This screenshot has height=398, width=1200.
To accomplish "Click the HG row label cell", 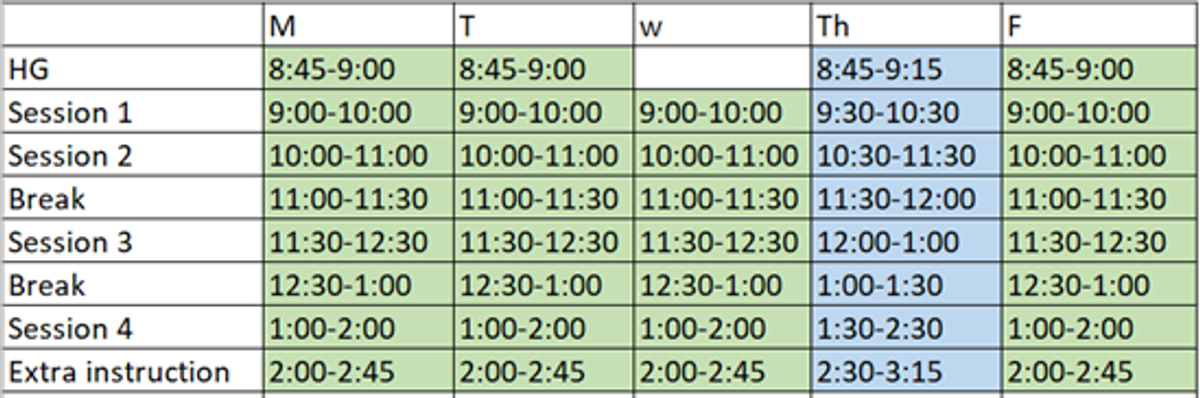I will coord(131,70).
